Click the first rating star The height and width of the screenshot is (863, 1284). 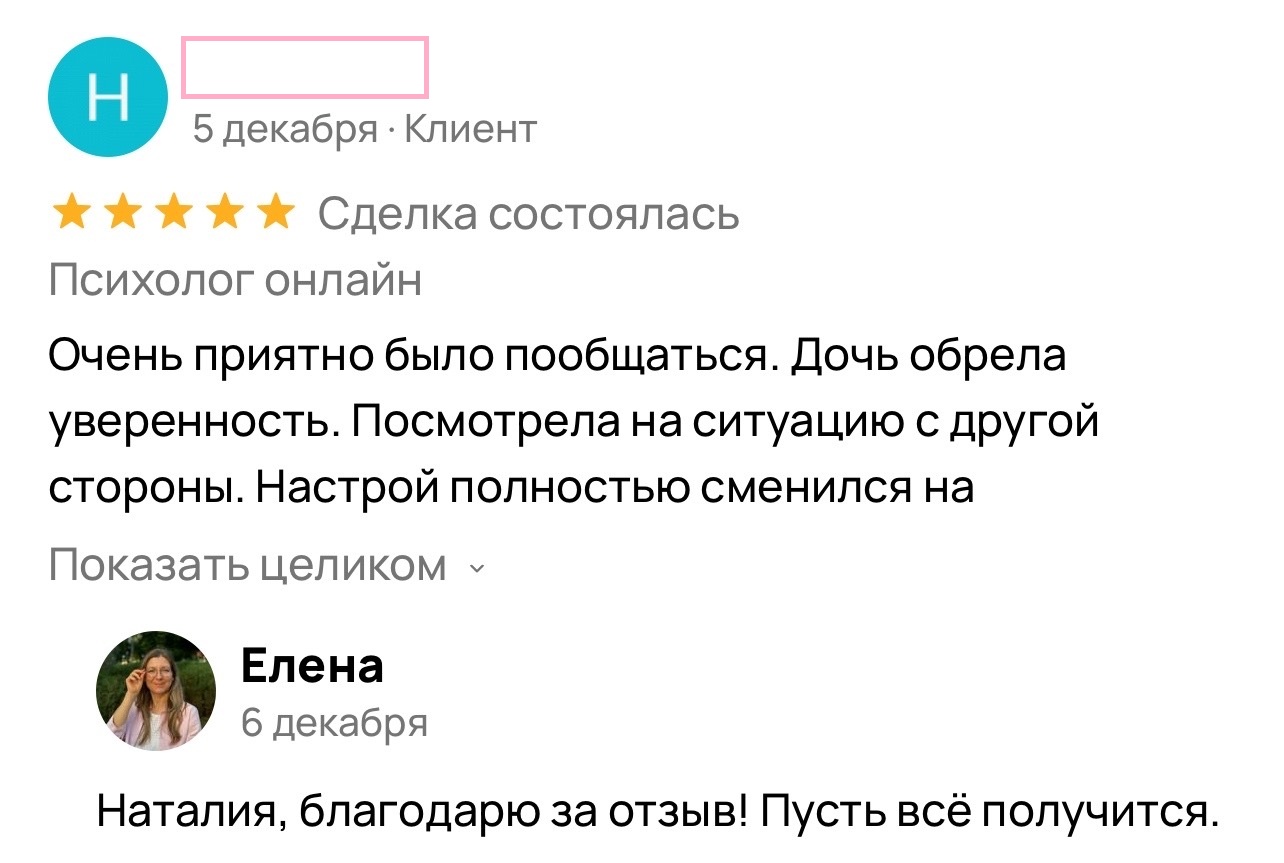click(70, 213)
